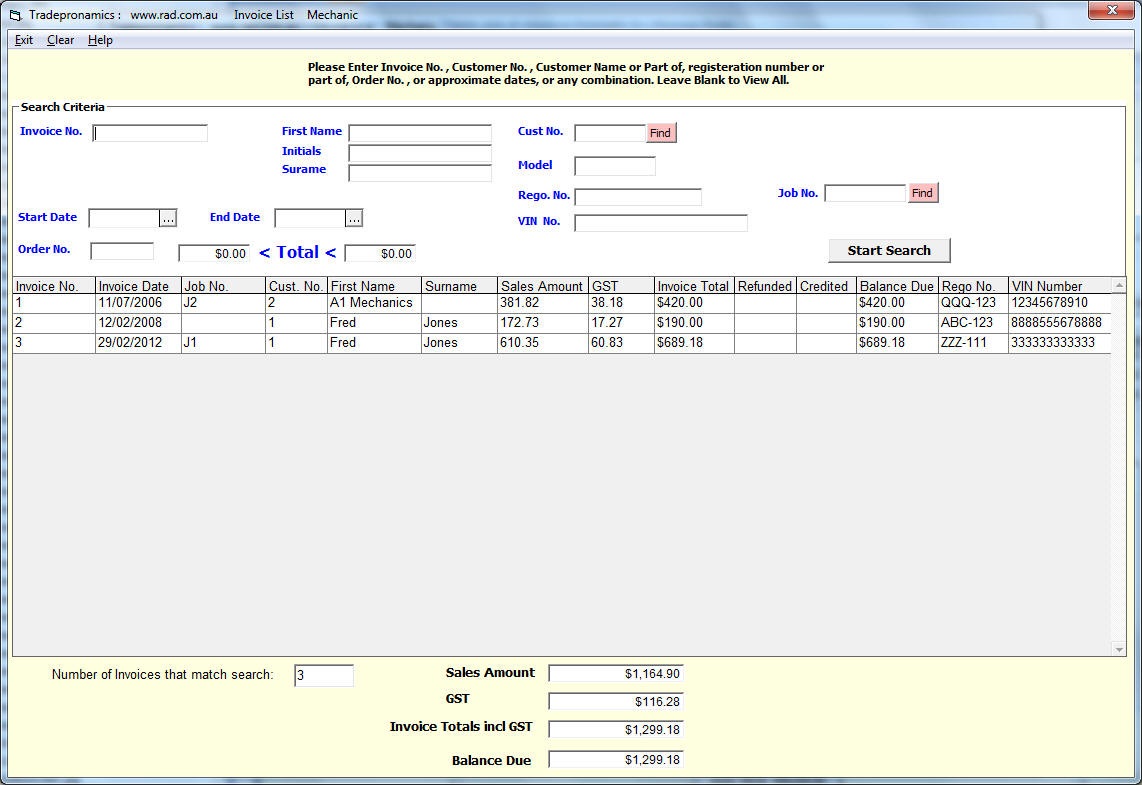Click the Balance Due column header
This screenshot has width=1142, height=785.
pyautogui.click(x=897, y=285)
